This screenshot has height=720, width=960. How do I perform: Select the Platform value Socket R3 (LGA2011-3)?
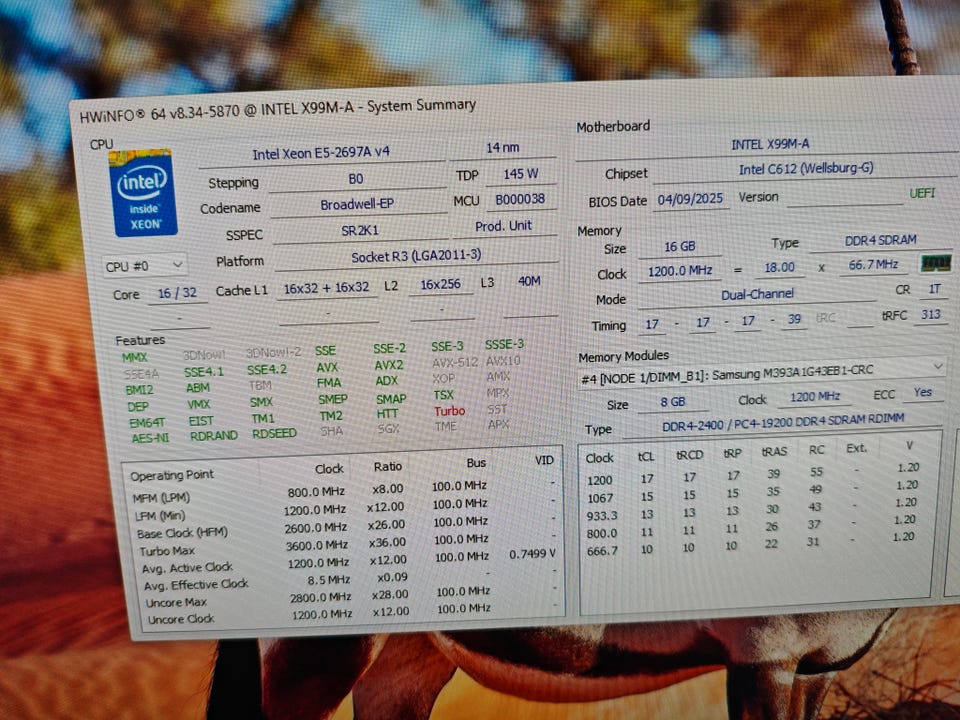tap(416, 256)
